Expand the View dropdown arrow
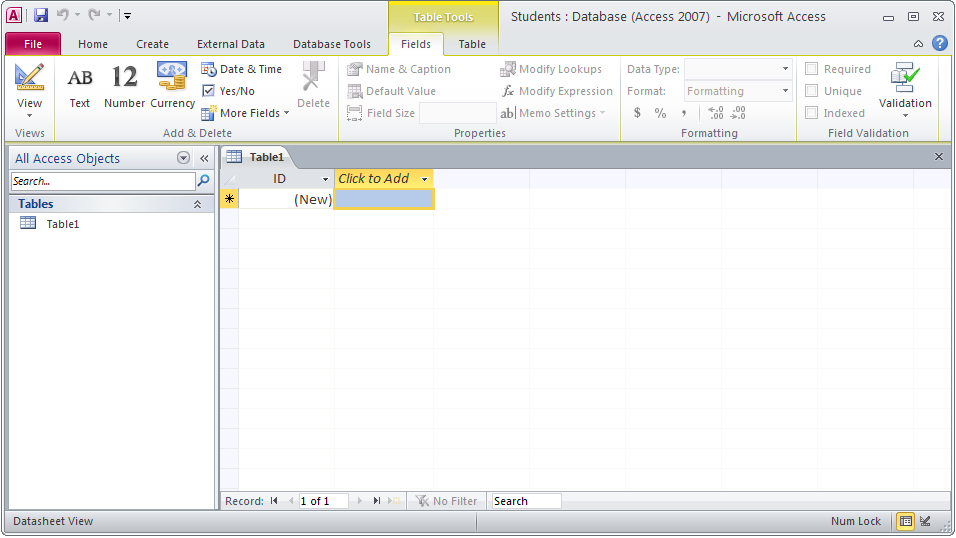The height and width of the screenshot is (538, 956). [29, 115]
